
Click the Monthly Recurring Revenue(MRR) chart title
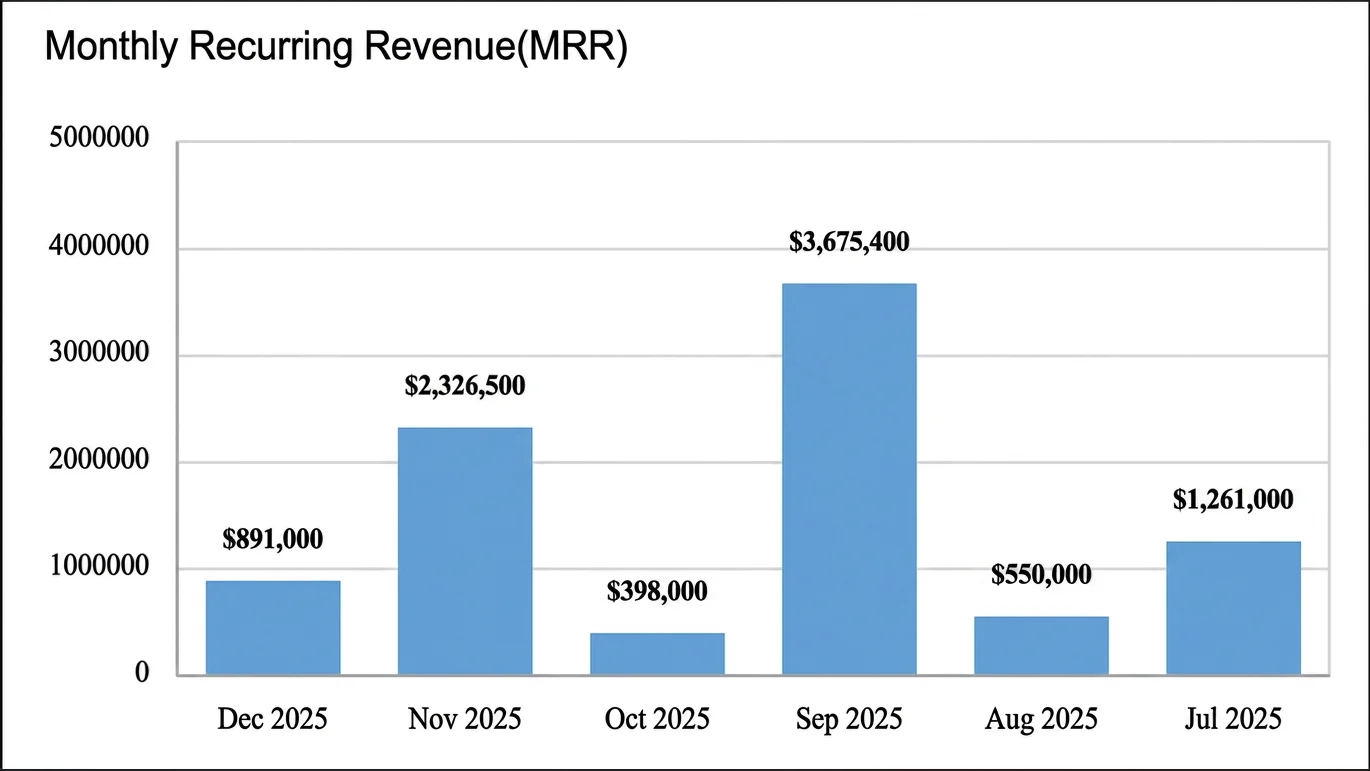pyautogui.click(x=336, y=49)
